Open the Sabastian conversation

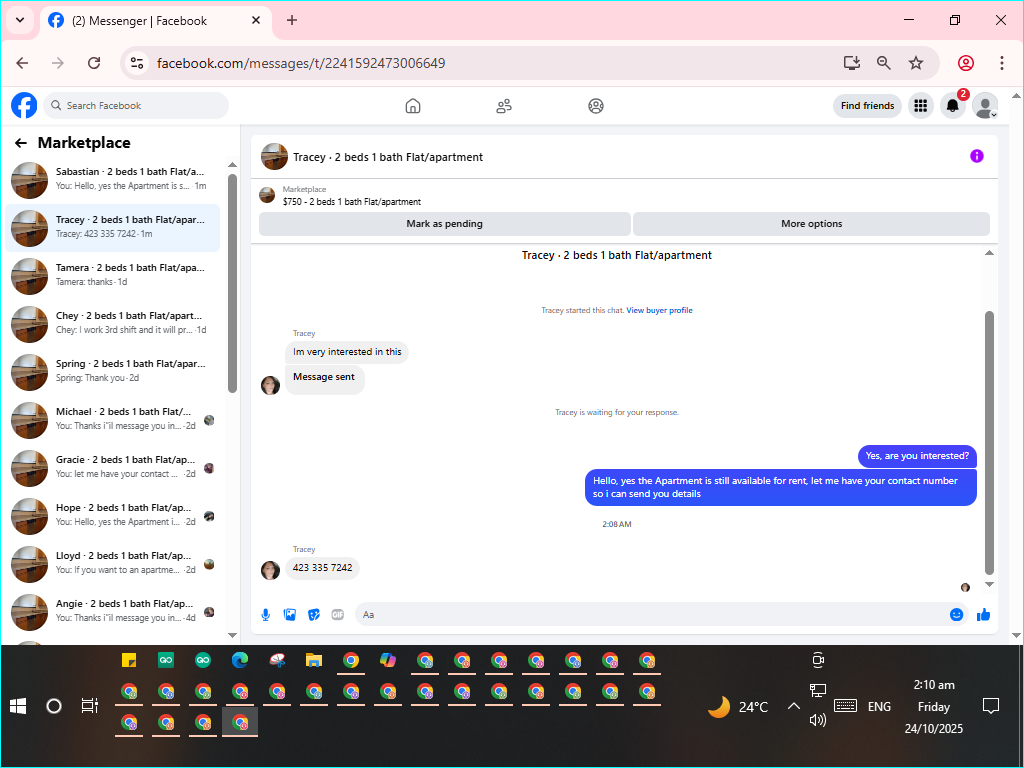pos(113,180)
